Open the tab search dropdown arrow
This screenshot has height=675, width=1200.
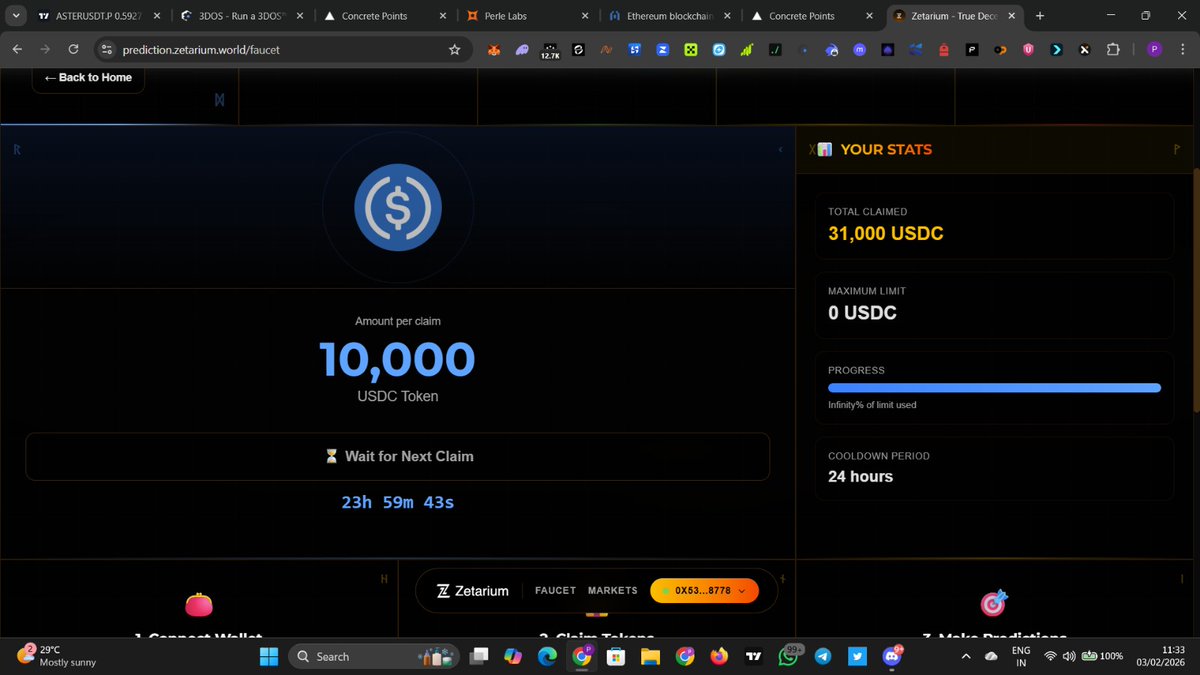15,16
